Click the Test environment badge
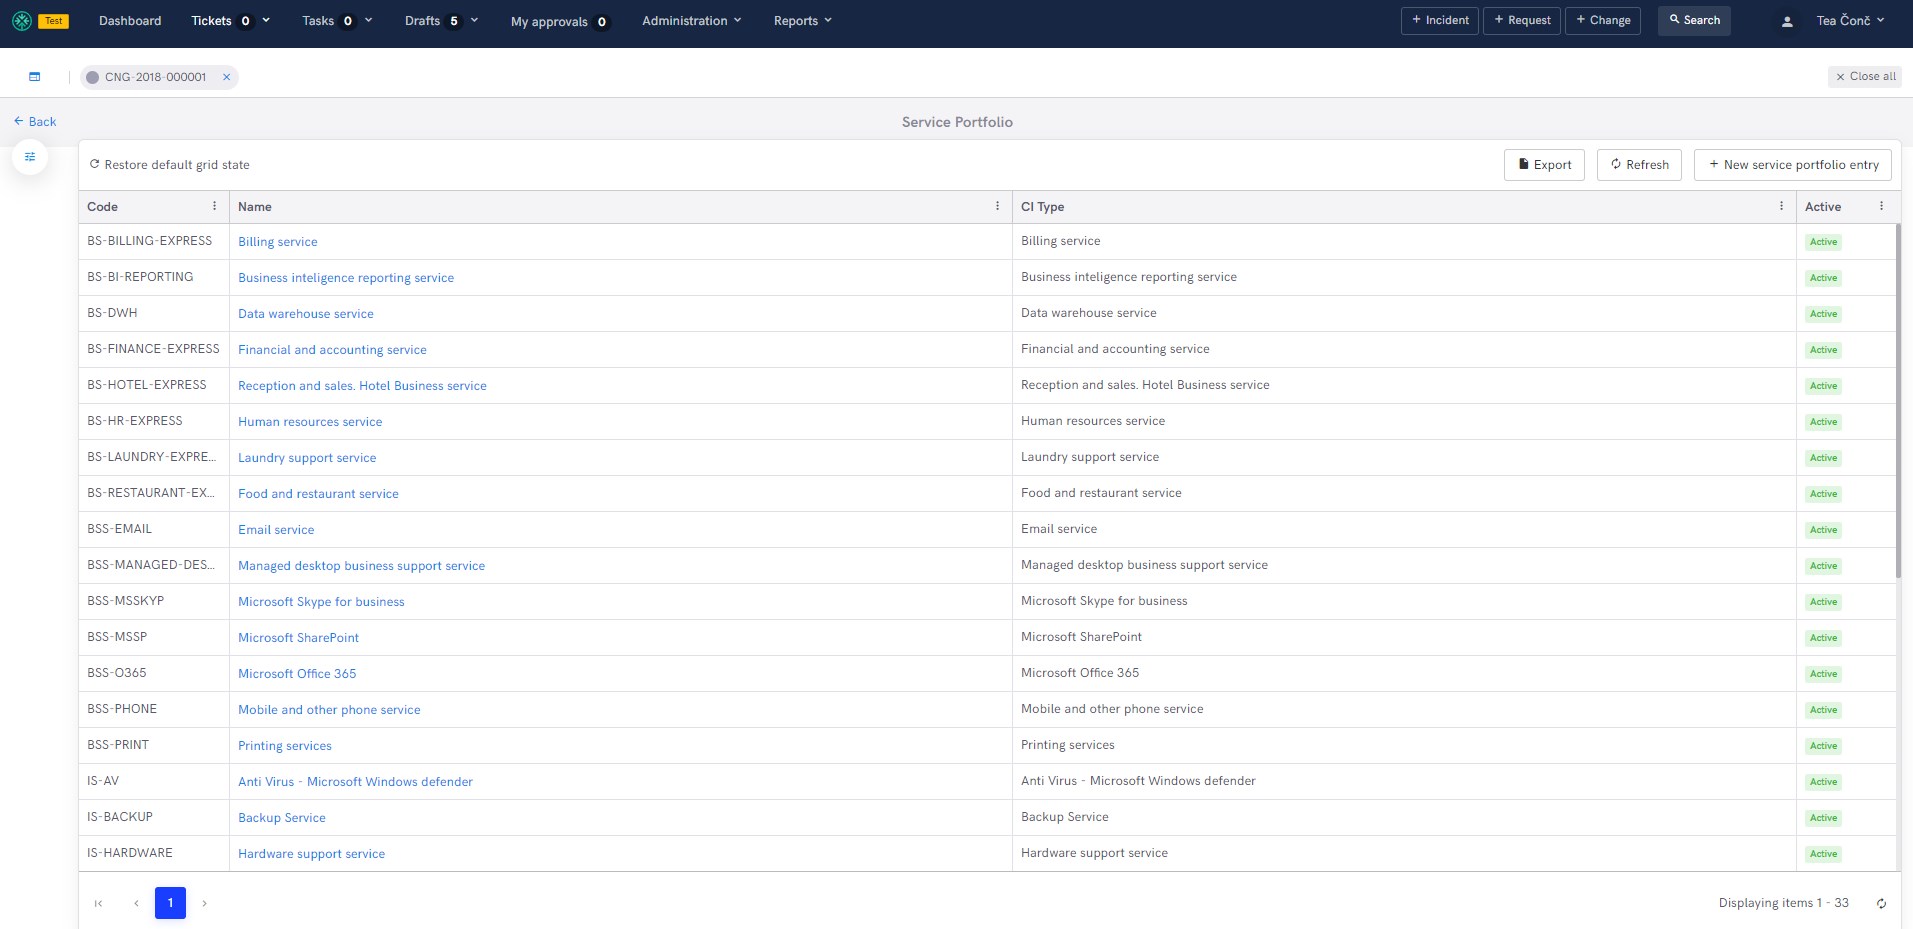1913x929 pixels. coord(54,21)
